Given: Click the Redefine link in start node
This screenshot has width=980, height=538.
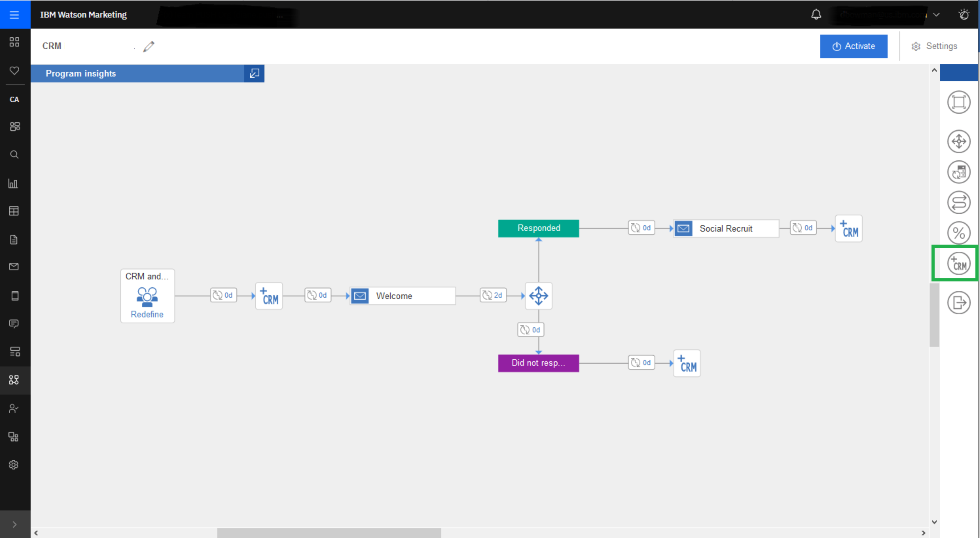Looking at the screenshot, I should pos(147,314).
